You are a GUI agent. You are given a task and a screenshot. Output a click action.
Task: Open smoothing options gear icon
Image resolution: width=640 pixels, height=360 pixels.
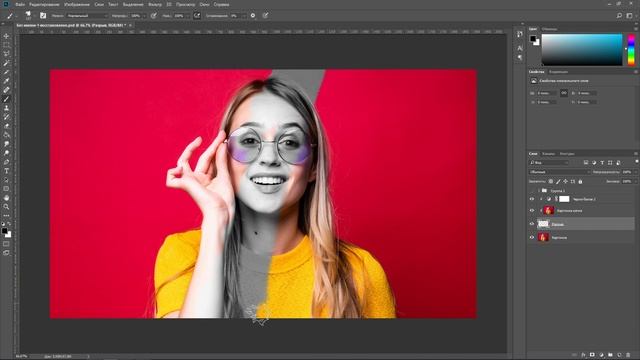point(253,16)
